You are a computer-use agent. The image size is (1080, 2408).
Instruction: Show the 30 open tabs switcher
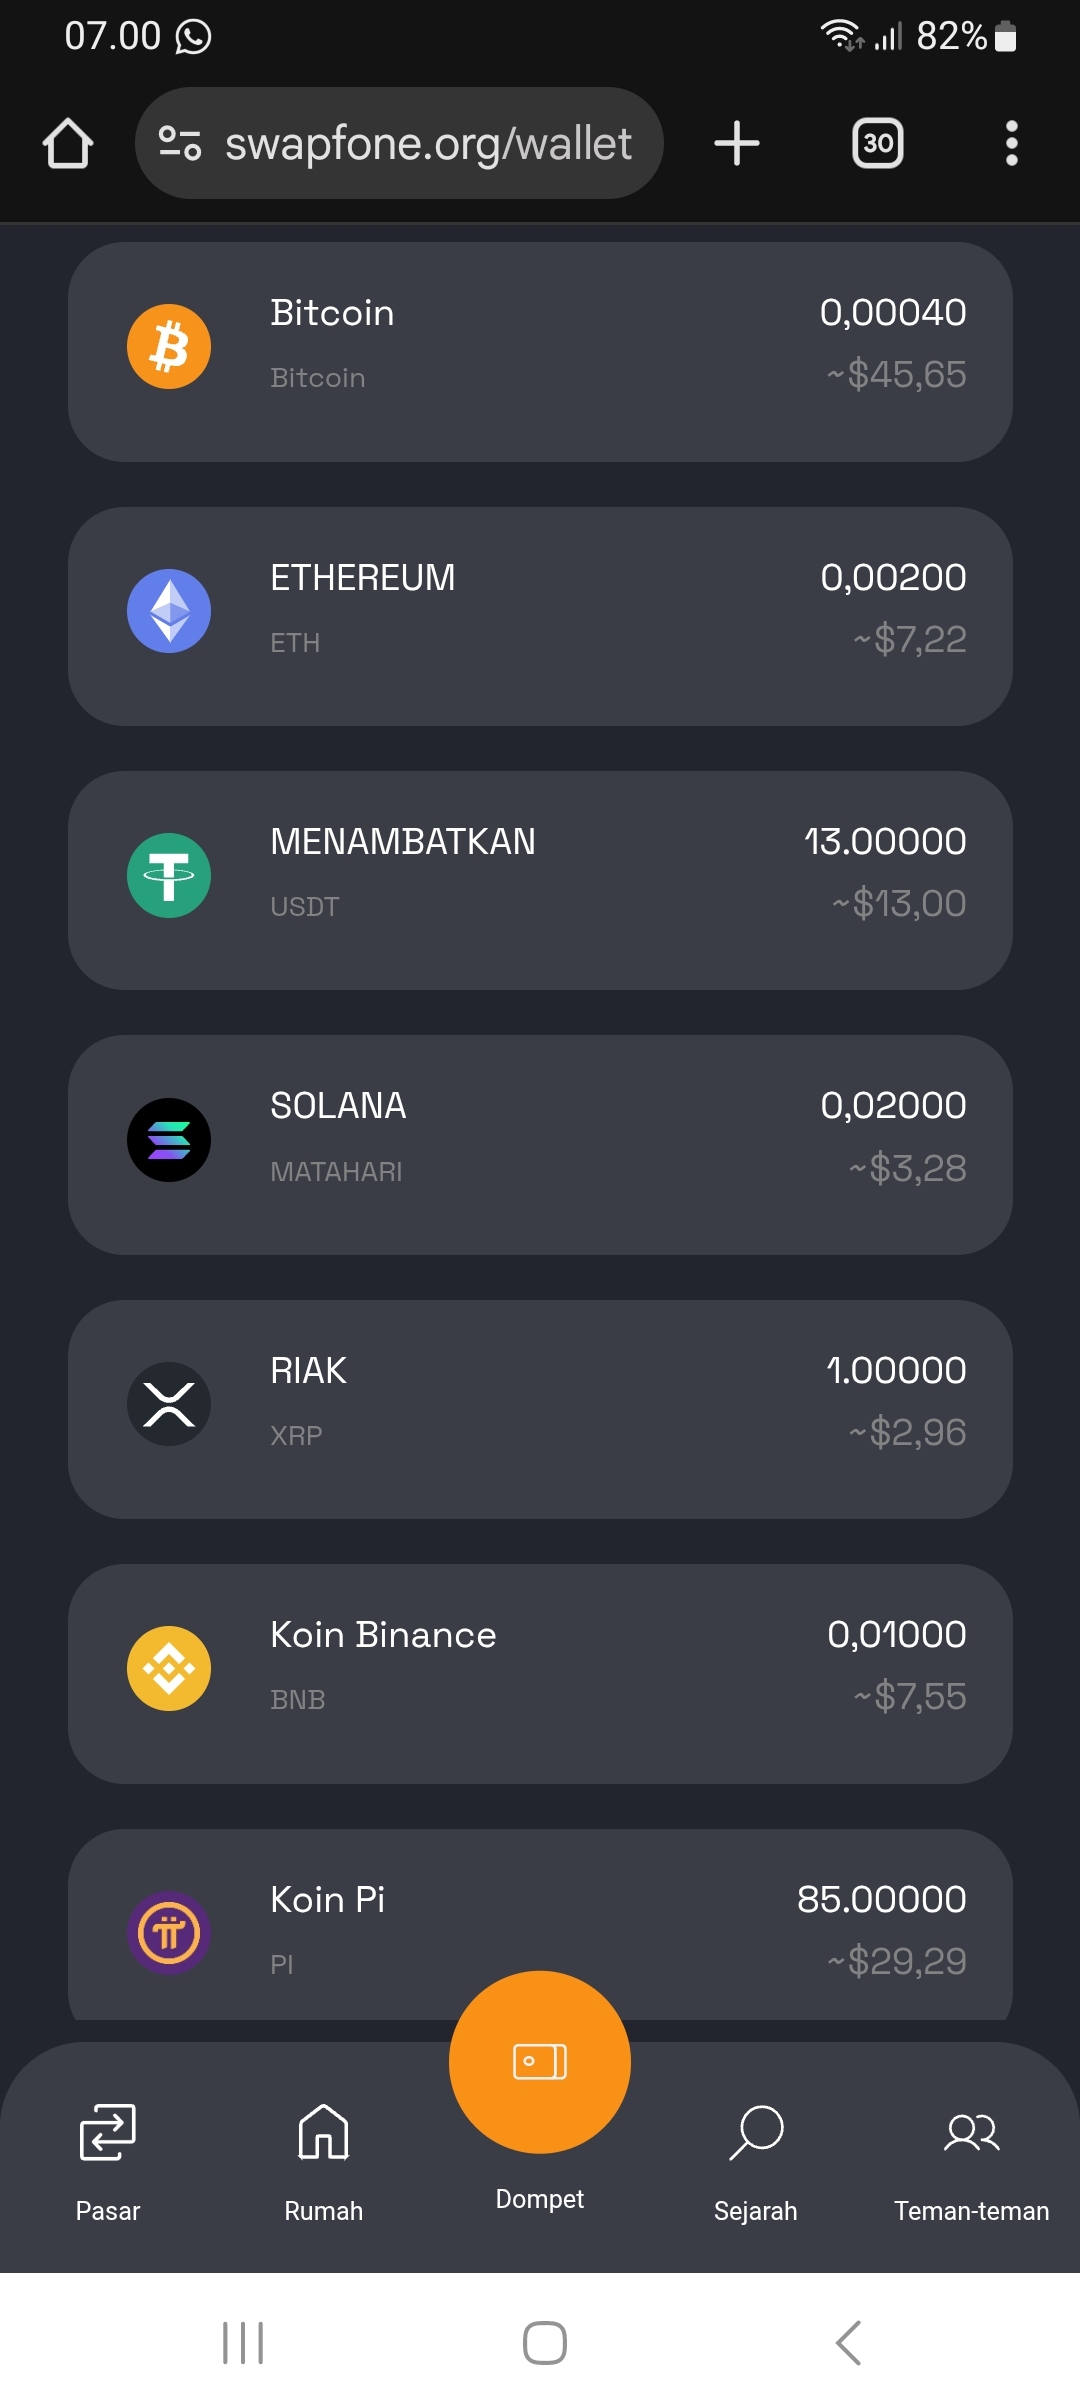click(878, 143)
